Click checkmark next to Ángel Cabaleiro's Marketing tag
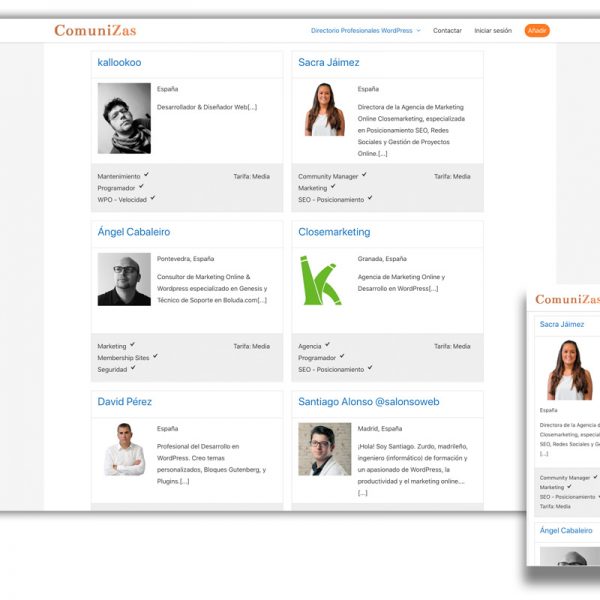Viewport: 600px width, 600px height. coord(132,344)
